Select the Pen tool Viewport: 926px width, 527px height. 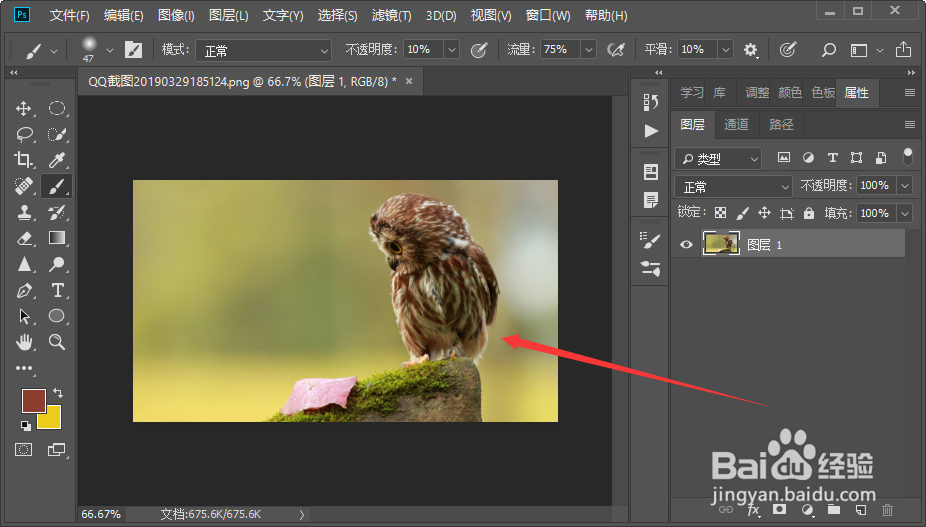pos(24,290)
